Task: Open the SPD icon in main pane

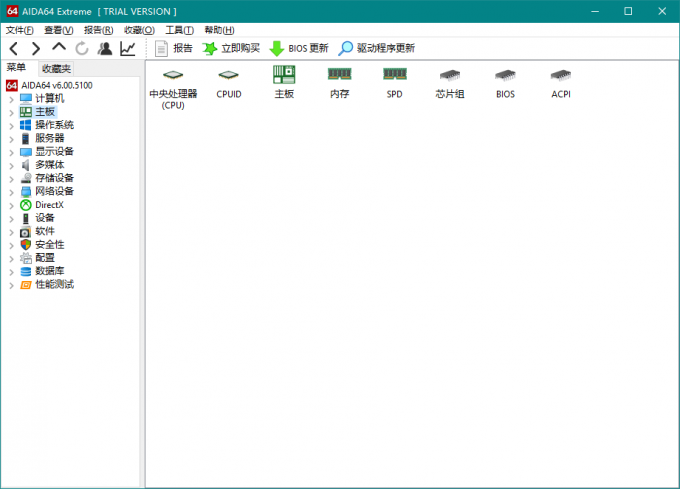Action: click(x=395, y=83)
